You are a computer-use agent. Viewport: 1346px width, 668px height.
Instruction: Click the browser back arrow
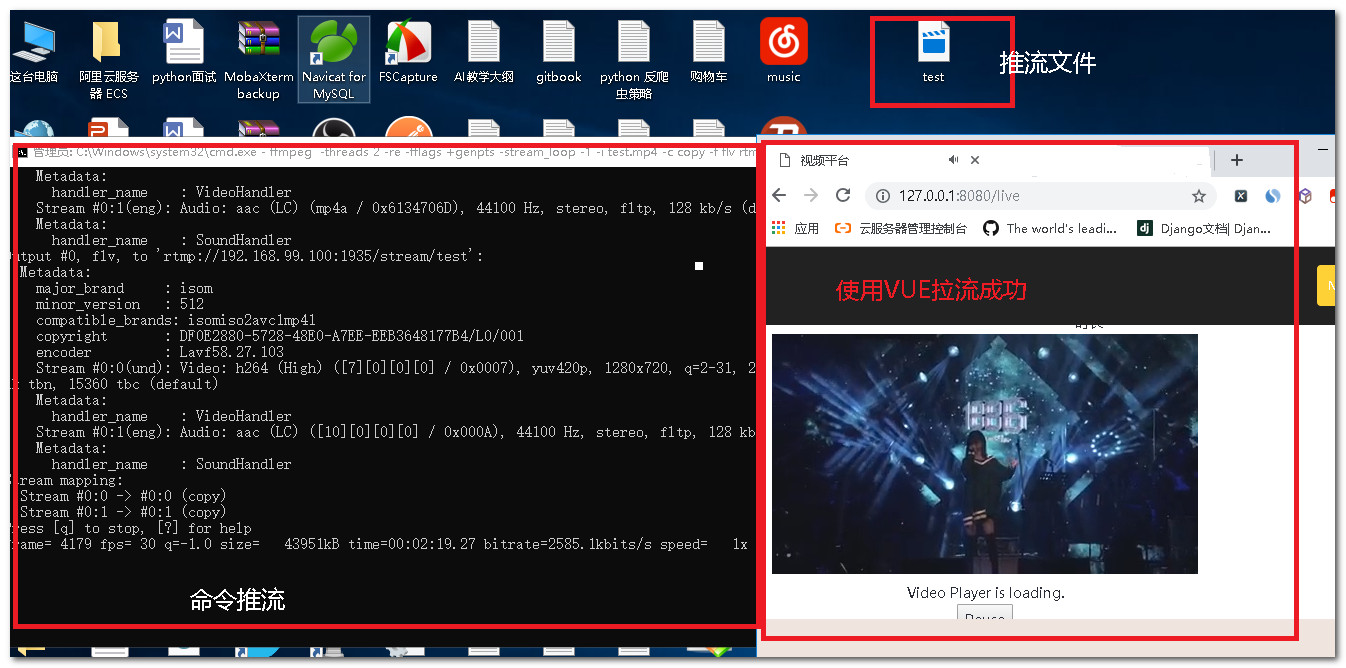click(x=779, y=195)
